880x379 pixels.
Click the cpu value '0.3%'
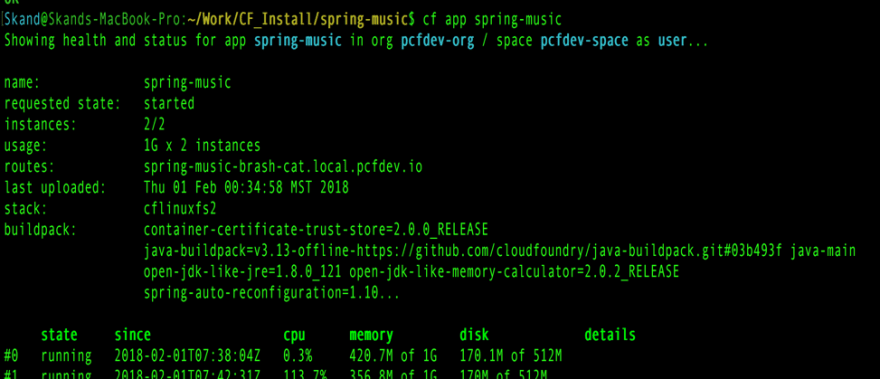297,356
